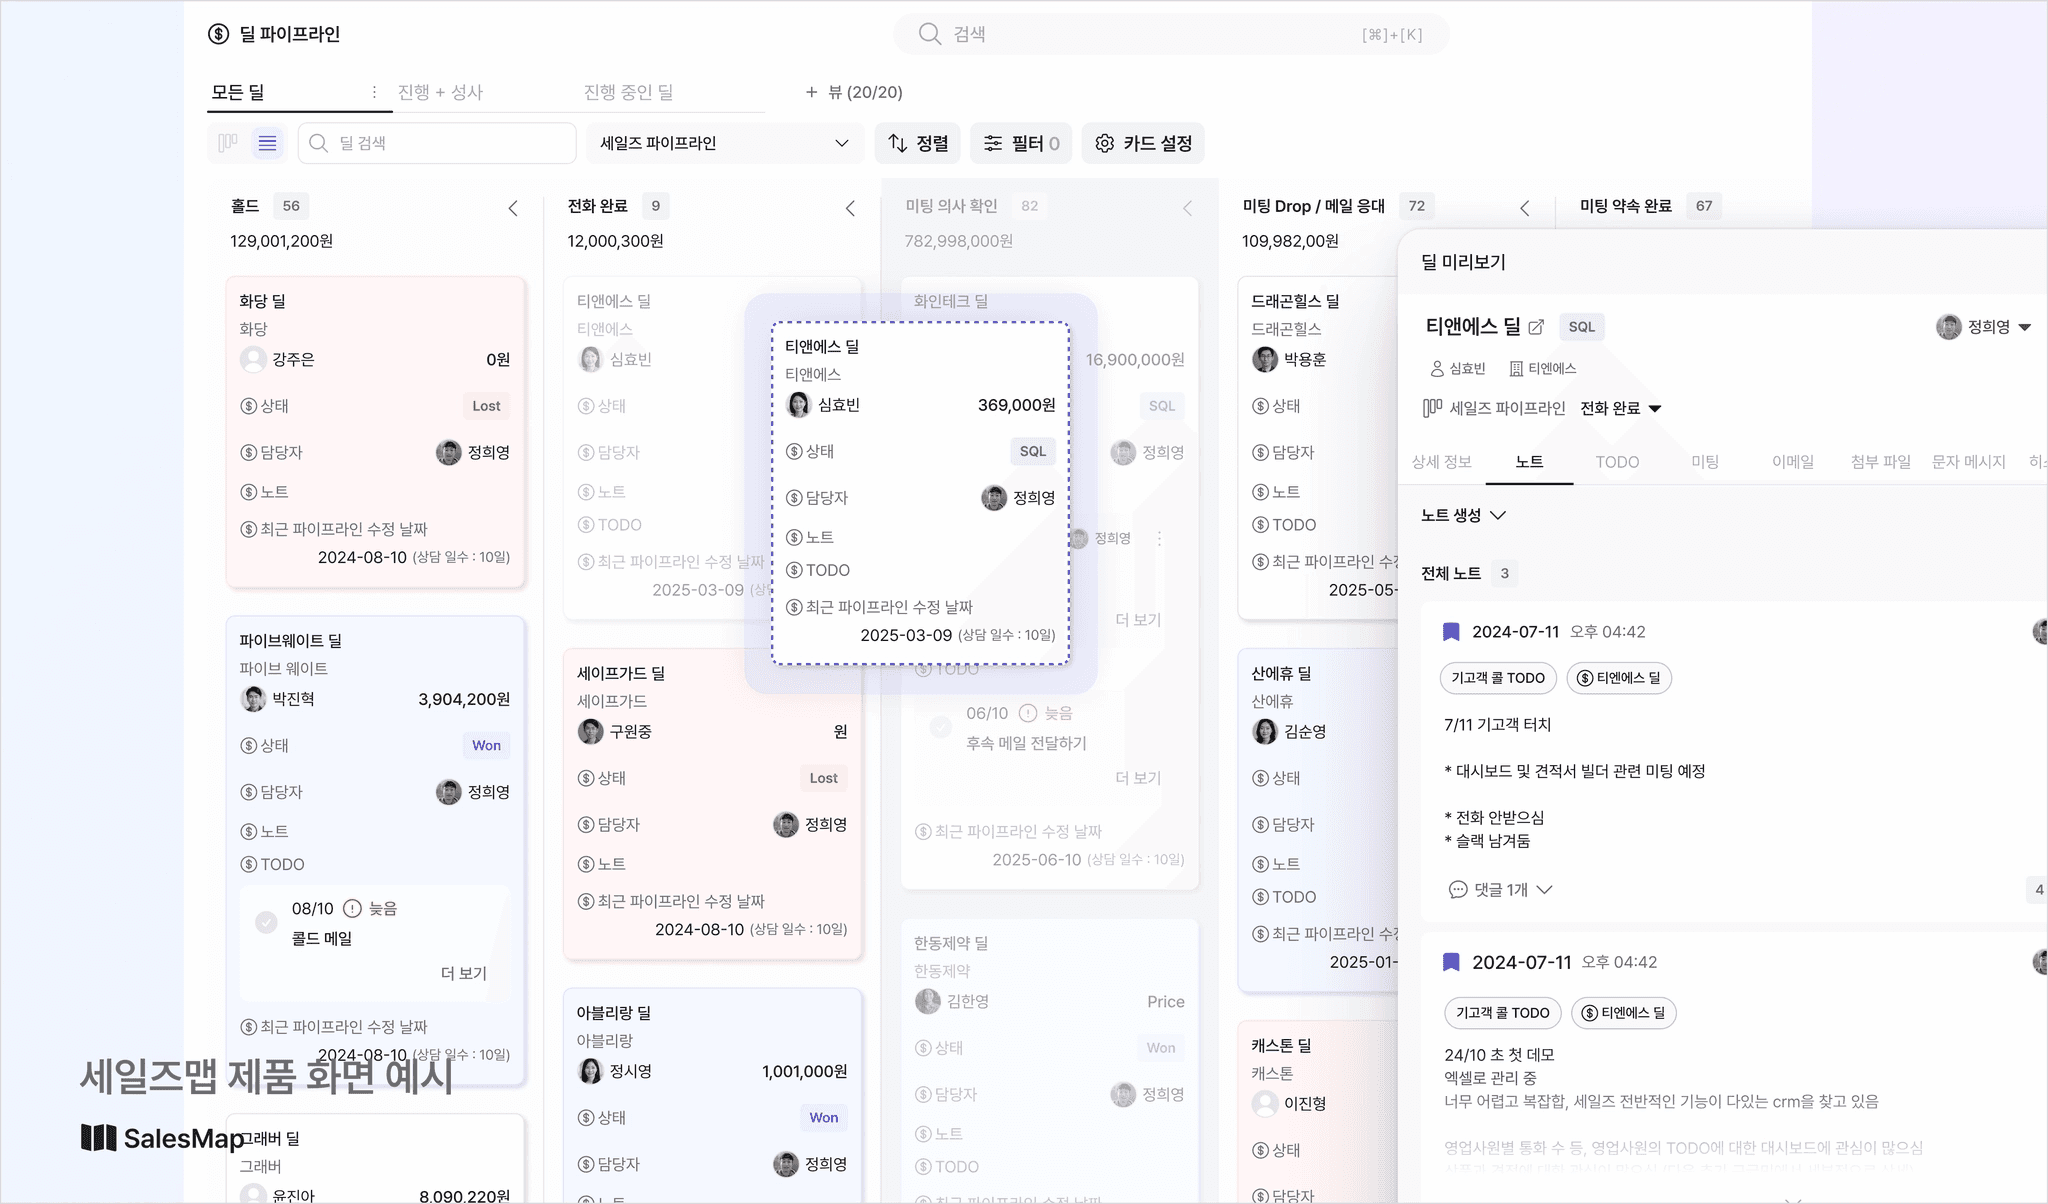Screen dimensions: 2048x1204
Task: Collapse the 미팅 Drop / 메일 응대 column
Action: (1524, 208)
